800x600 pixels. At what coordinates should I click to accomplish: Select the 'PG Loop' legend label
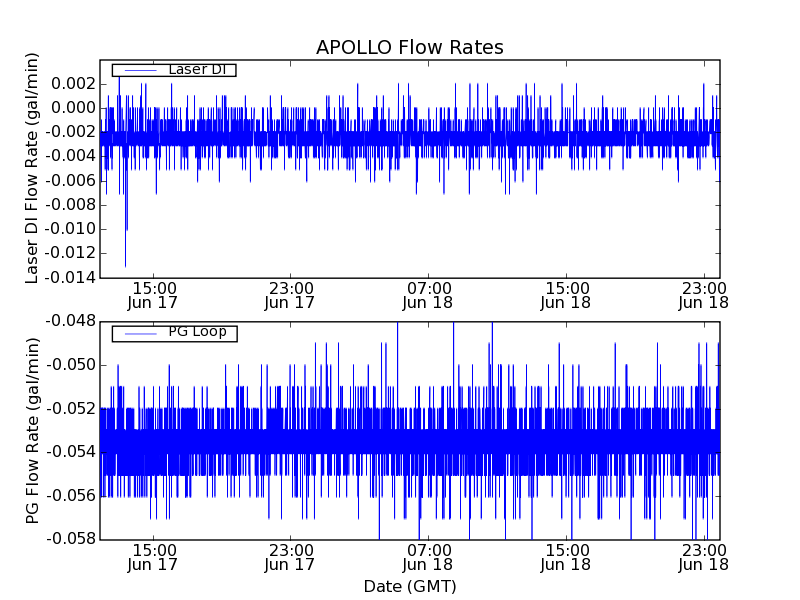click(197, 332)
